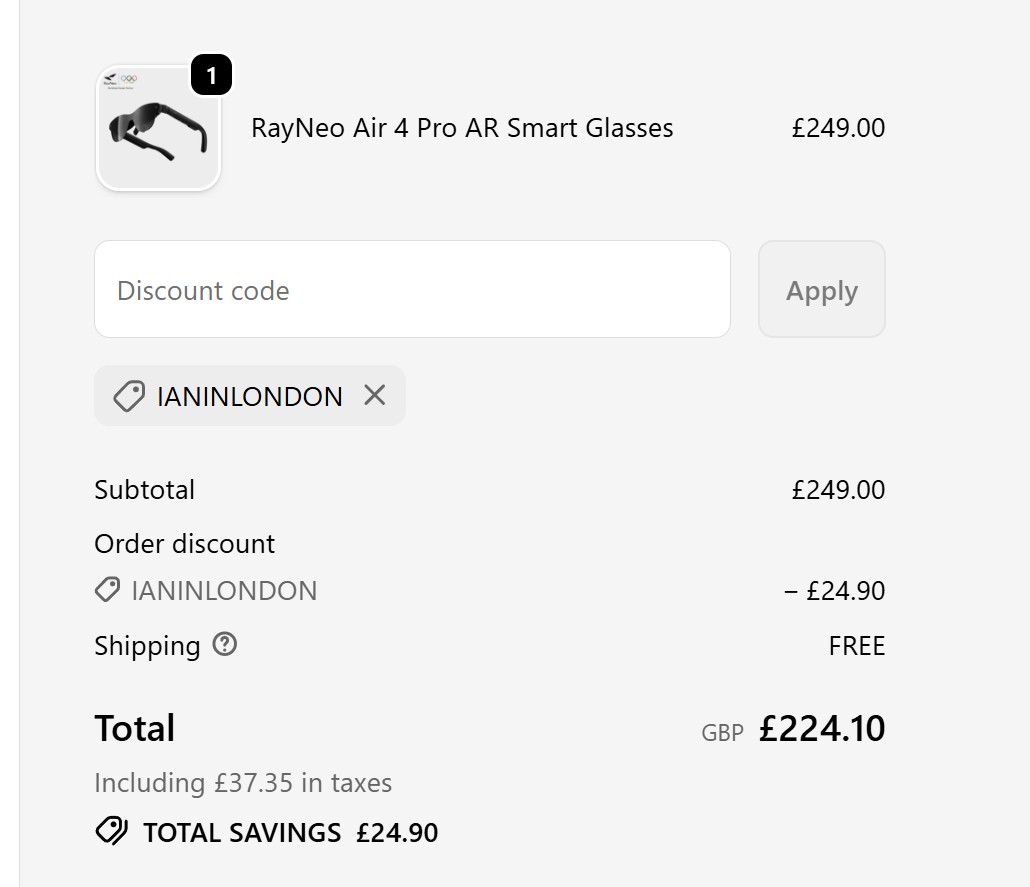Select the Subtotal label

pyautogui.click(x=144, y=490)
